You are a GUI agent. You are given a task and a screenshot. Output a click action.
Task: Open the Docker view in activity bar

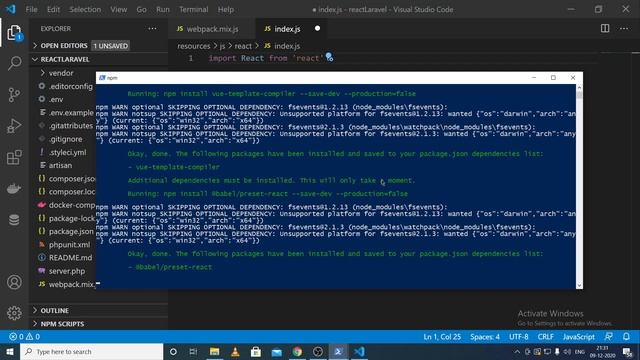14,189
